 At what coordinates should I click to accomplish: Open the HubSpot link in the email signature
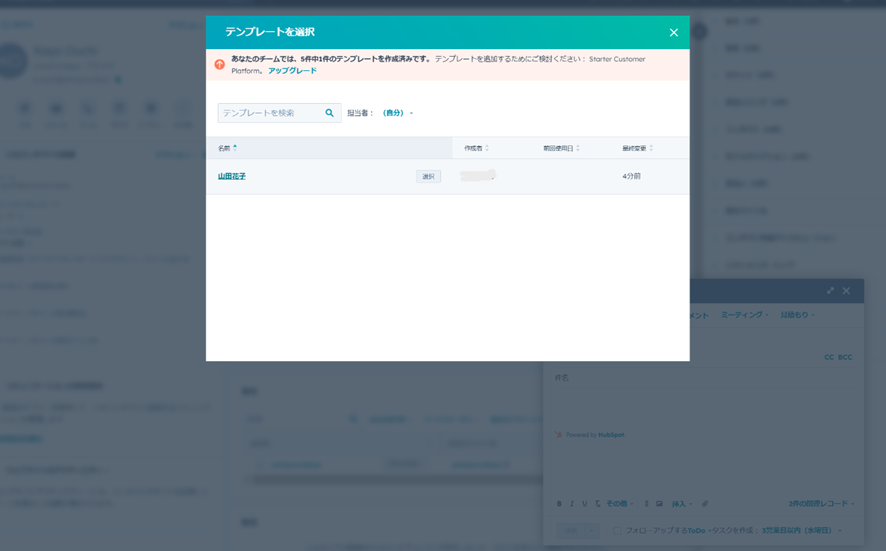pyautogui.click(x=611, y=435)
